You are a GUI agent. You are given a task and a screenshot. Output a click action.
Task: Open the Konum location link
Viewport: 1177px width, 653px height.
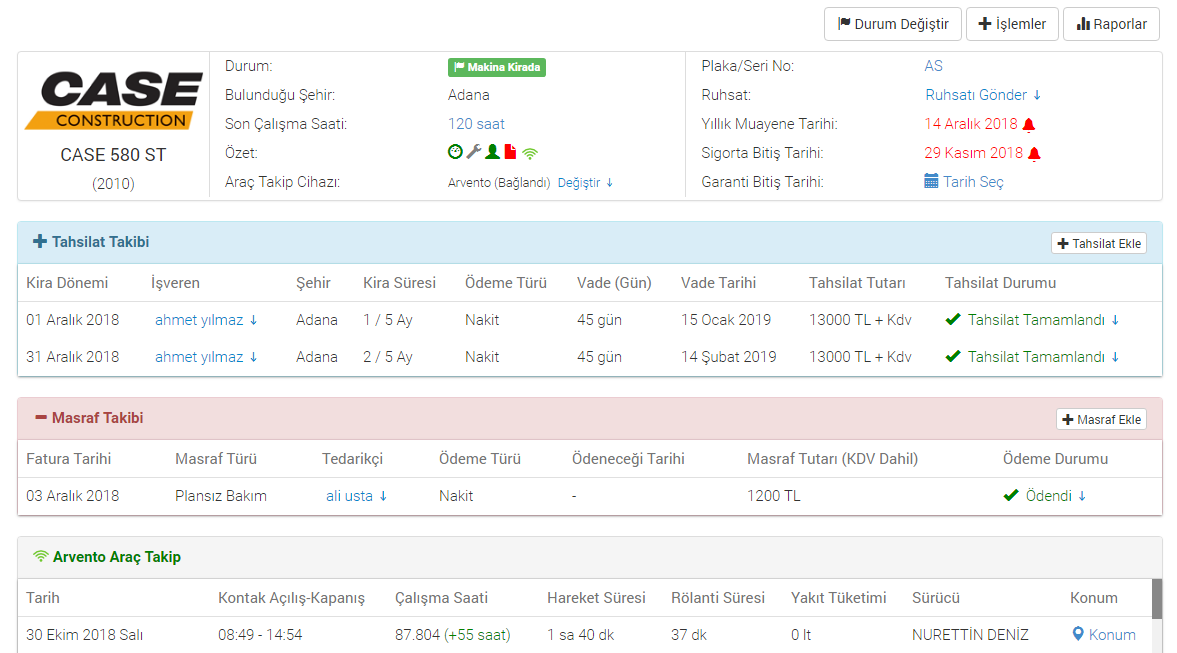pos(1112,634)
